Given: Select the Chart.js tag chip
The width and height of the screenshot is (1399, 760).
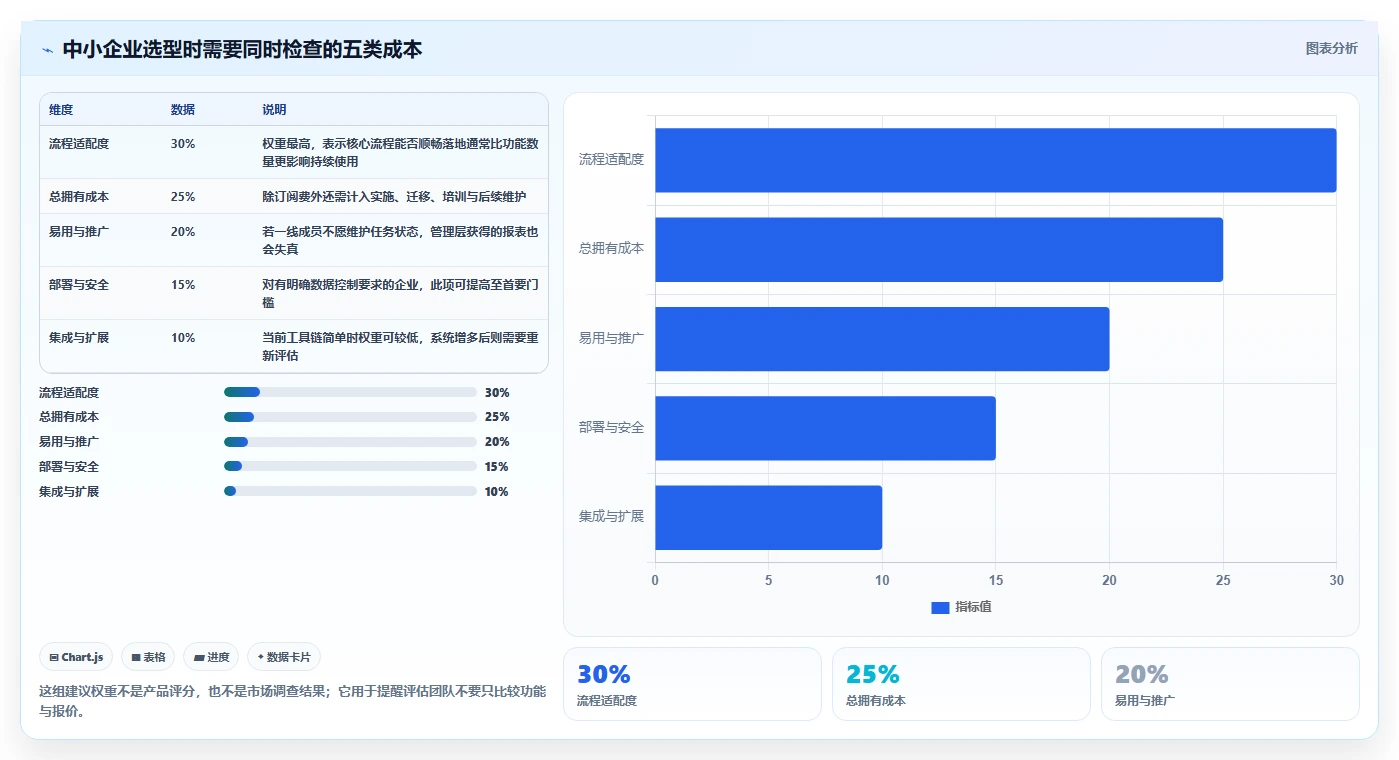Looking at the screenshot, I should [x=77, y=657].
